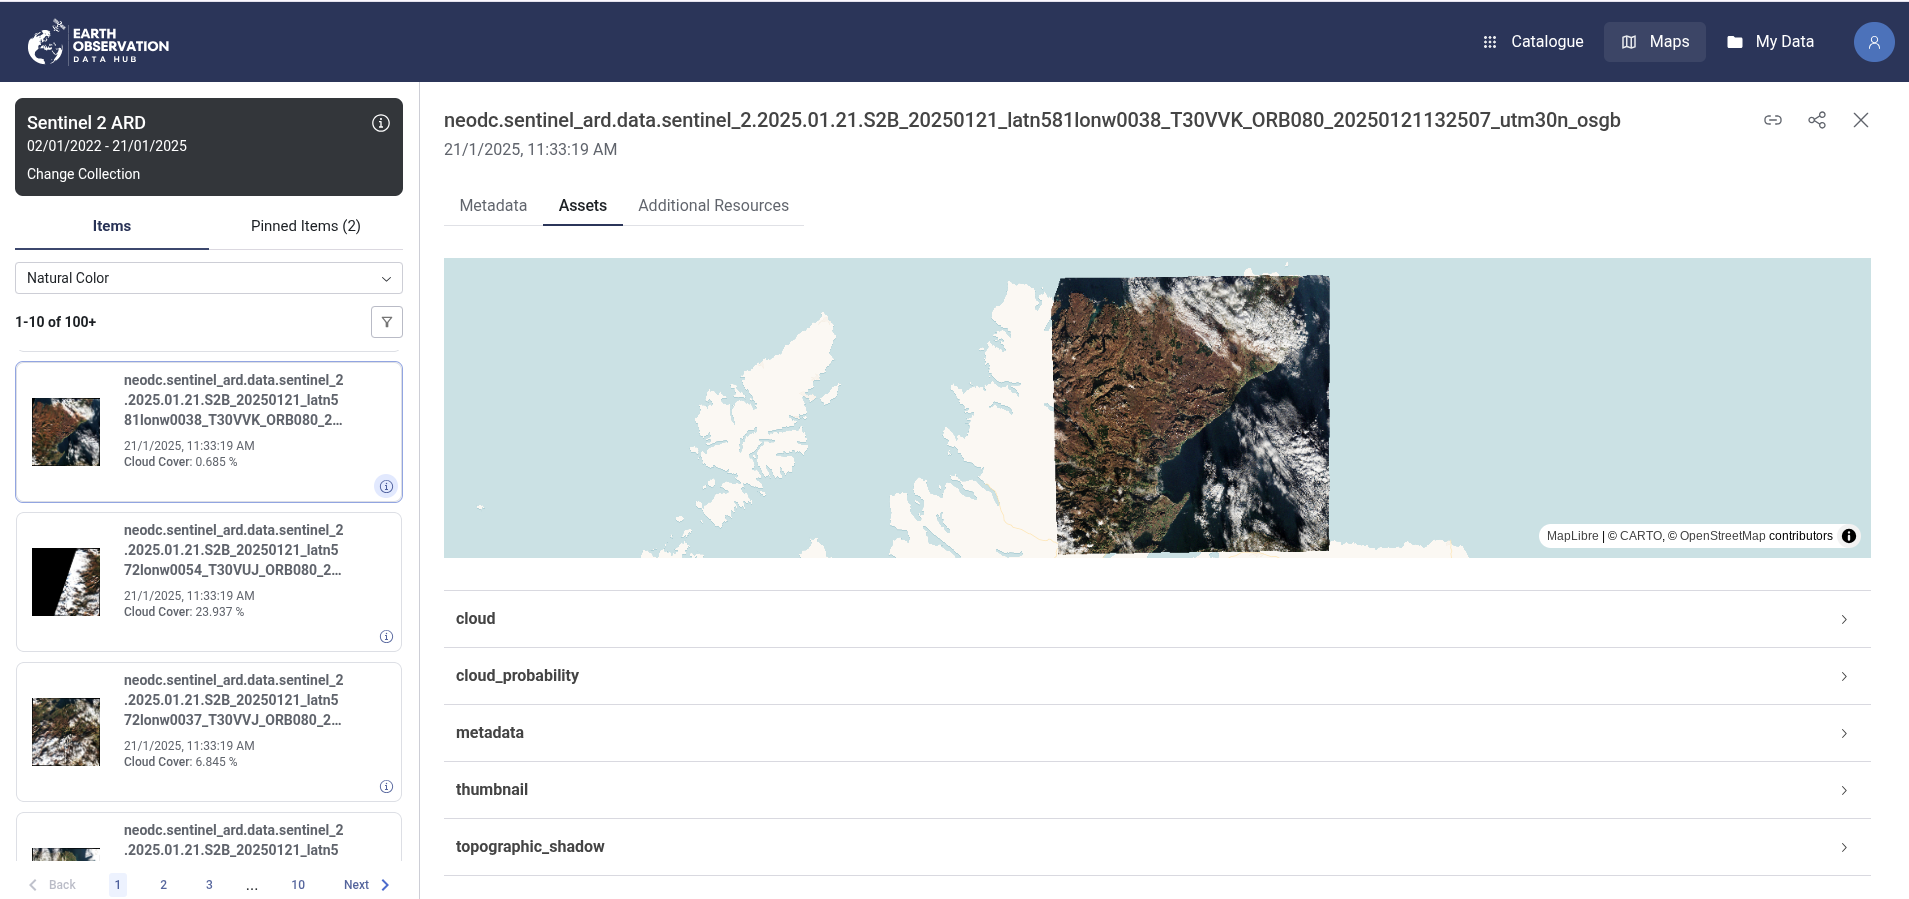Click map attribution info icon
Viewport: 1909px width, 899px height.
tap(1849, 536)
